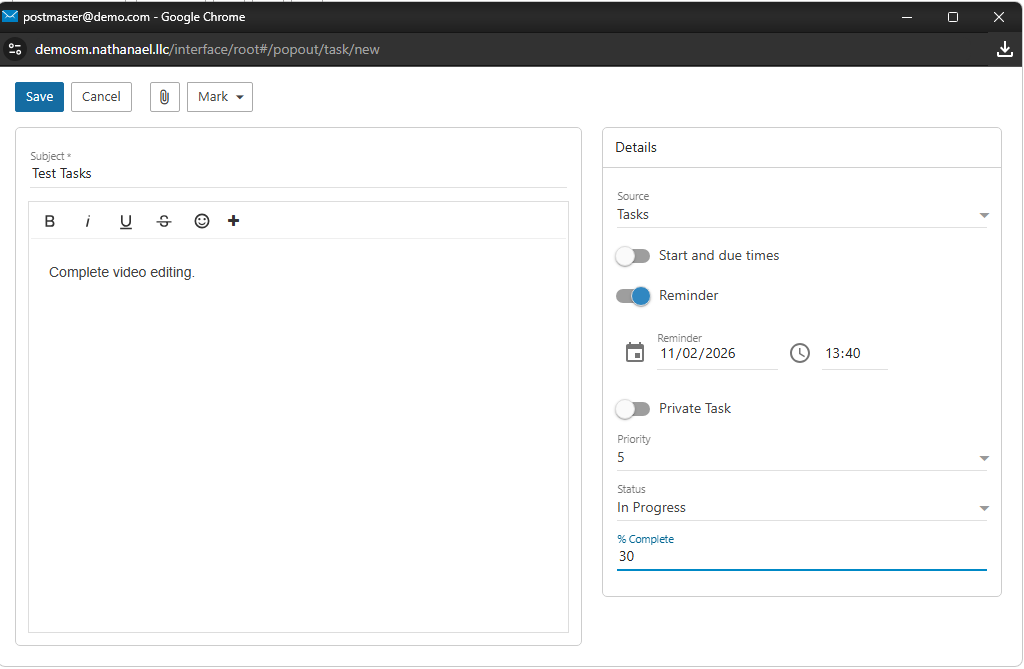Image resolution: width=1024 pixels, height=669 pixels.
Task: Apply italic formatting in editor toolbar
Action: coord(88,221)
